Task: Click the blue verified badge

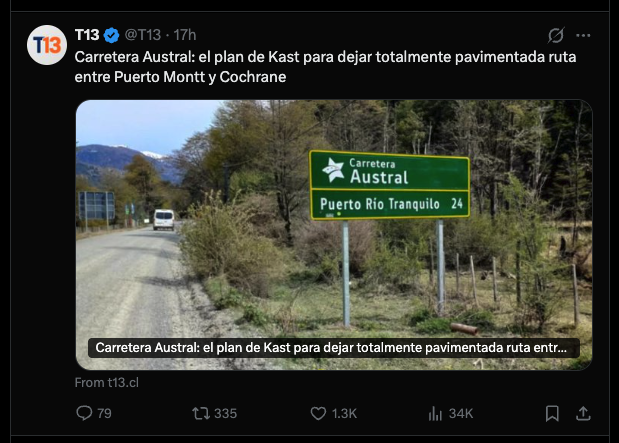Action: [111, 35]
